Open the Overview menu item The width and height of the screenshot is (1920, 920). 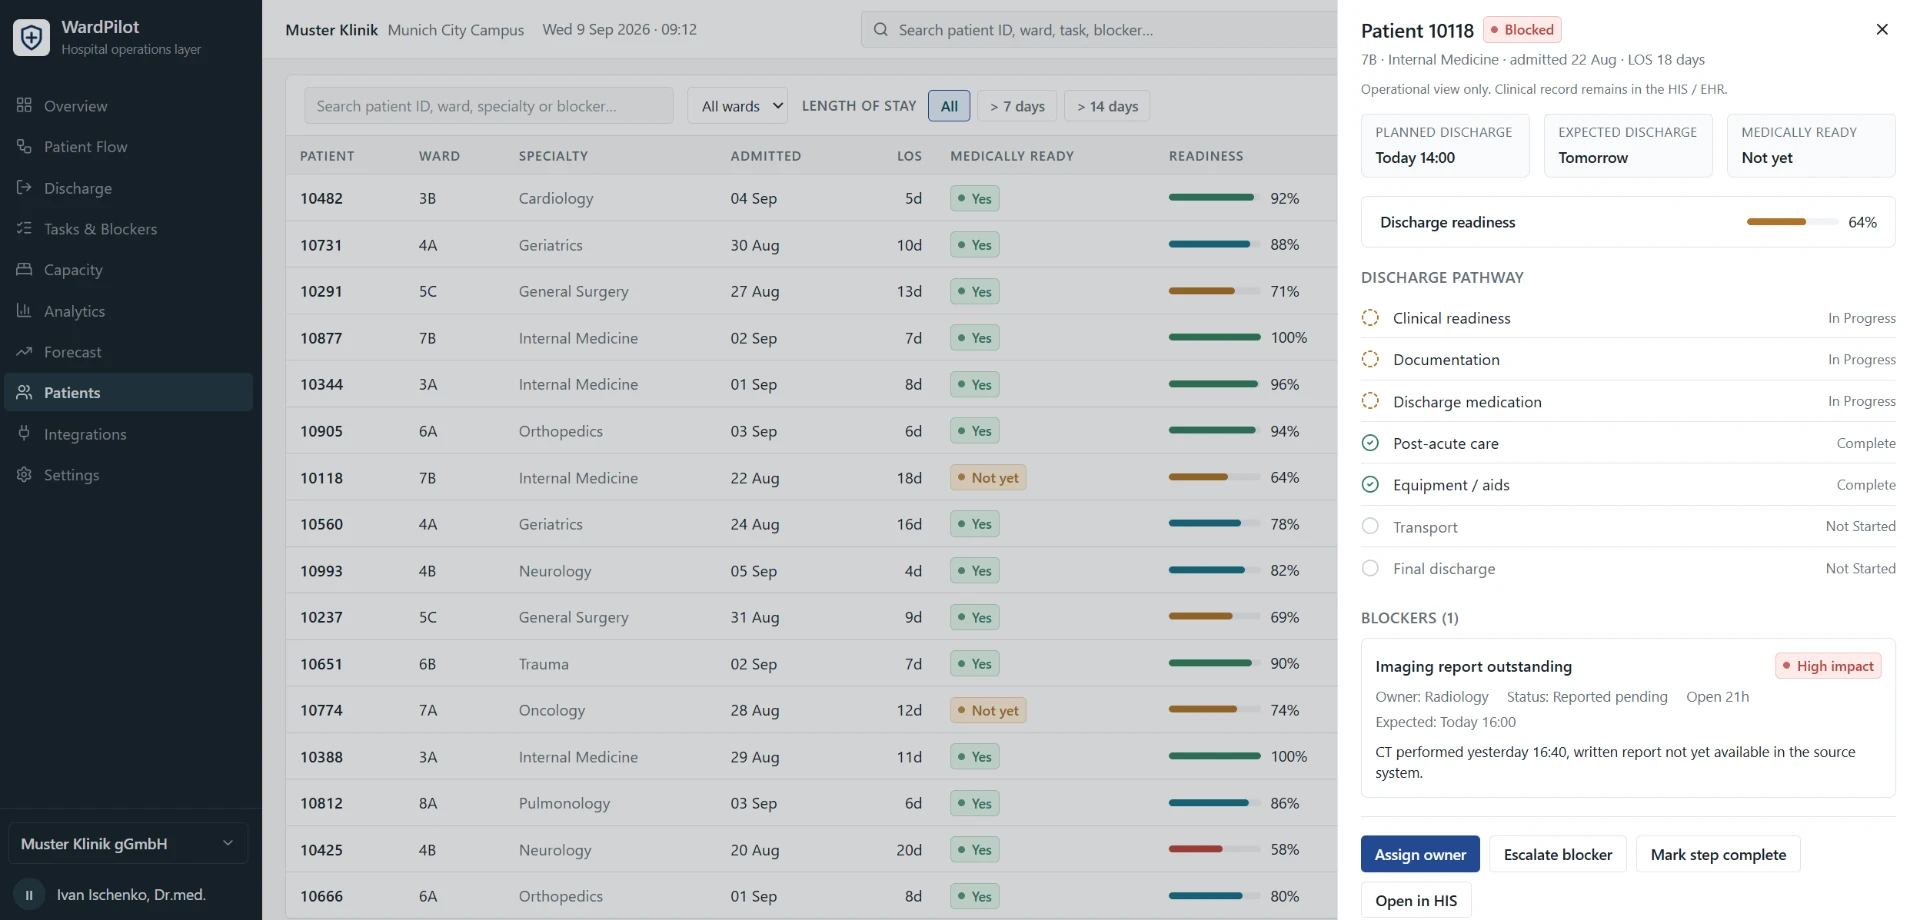[x=128, y=105]
